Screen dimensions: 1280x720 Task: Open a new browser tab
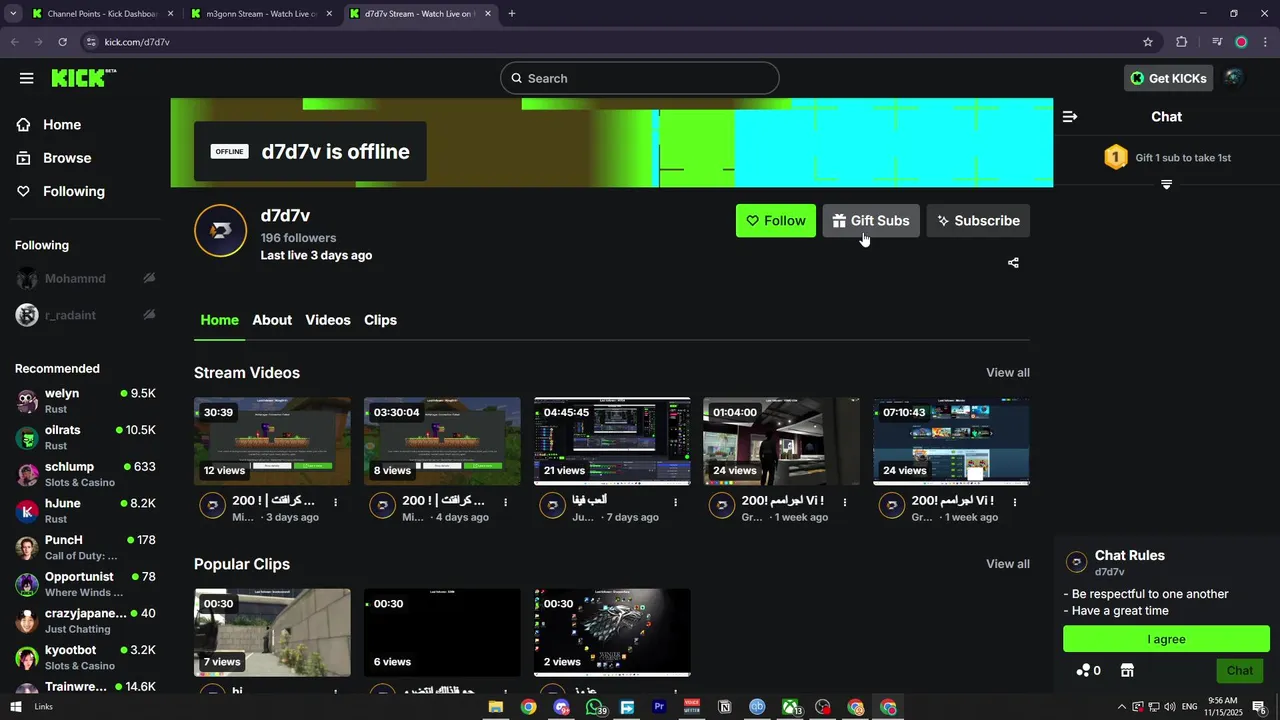512,14
